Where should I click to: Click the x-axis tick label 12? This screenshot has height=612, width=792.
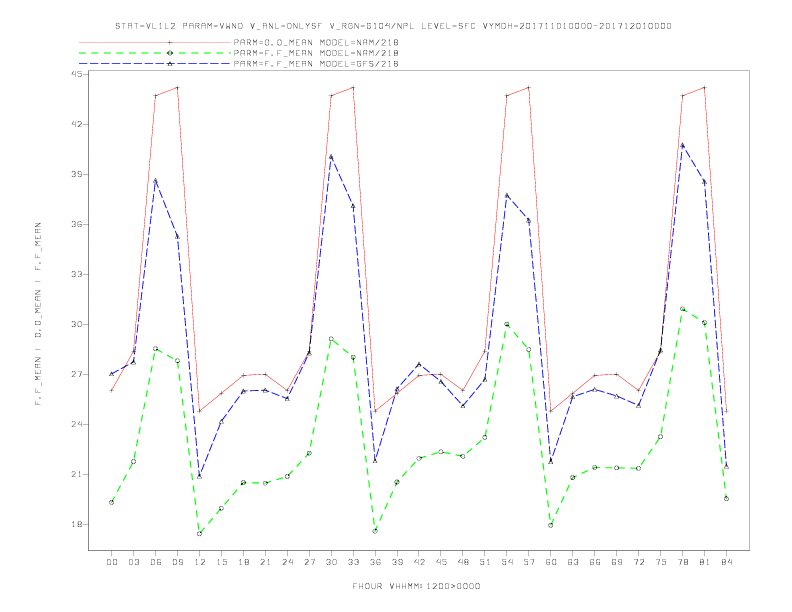pos(200,562)
